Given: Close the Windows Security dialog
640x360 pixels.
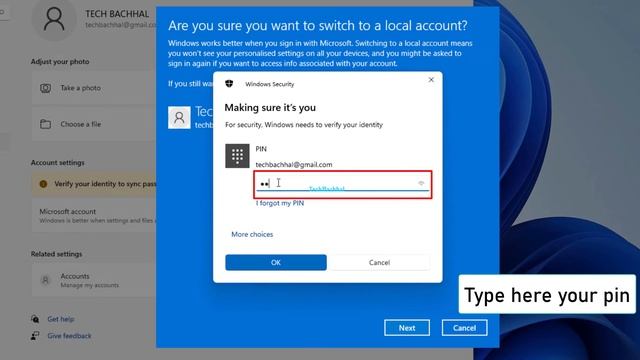Looking at the screenshot, I should coord(431,80).
